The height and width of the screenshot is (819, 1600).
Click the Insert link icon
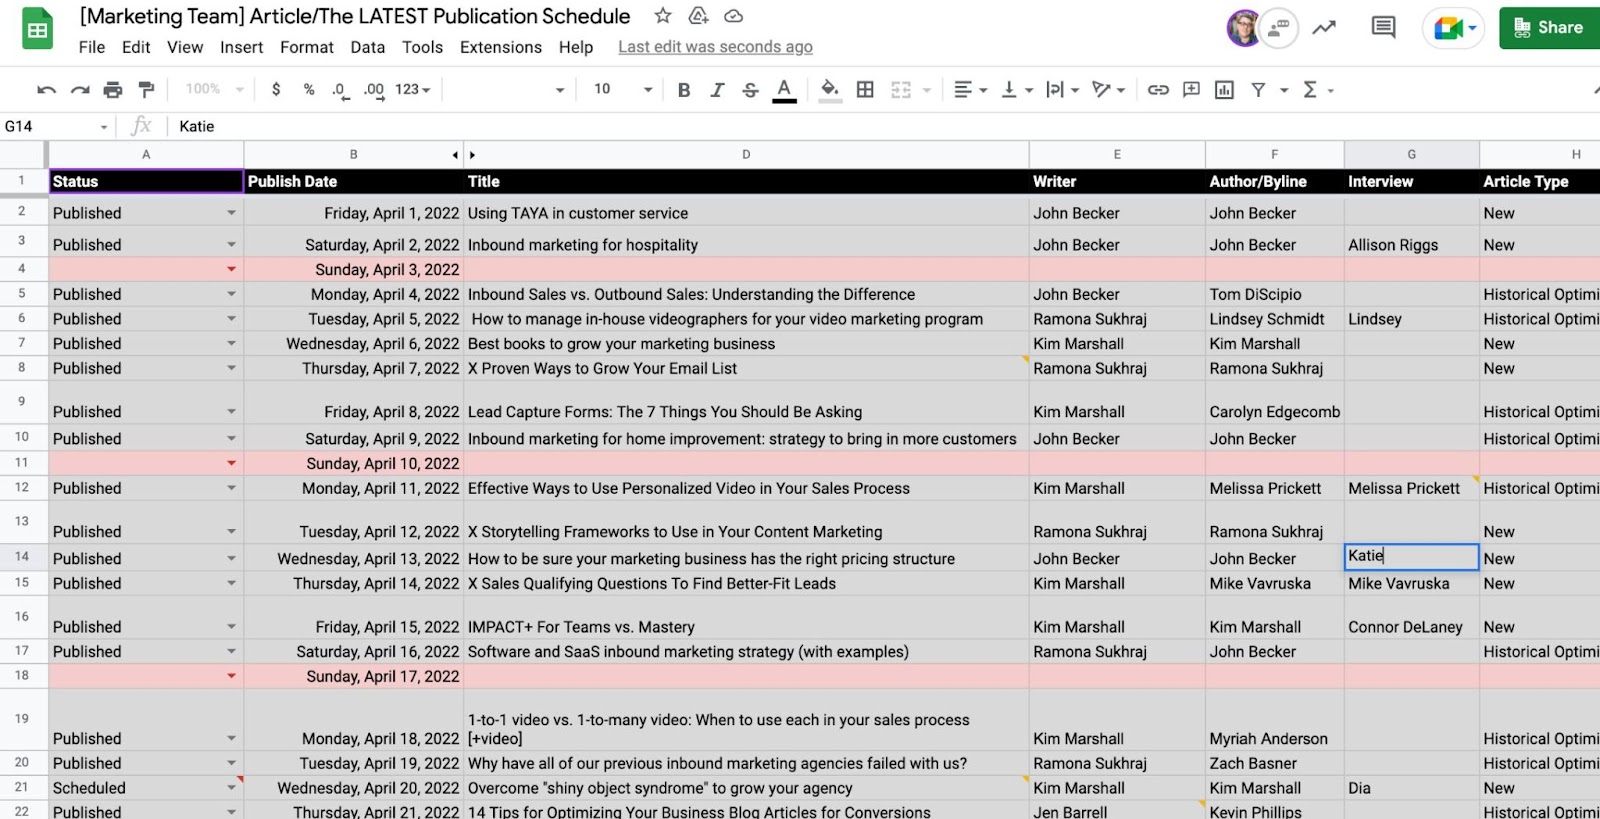(1158, 90)
